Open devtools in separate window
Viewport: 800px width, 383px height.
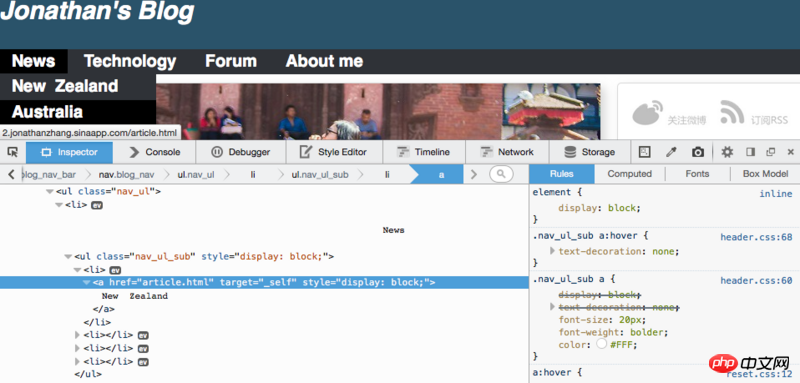point(770,152)
